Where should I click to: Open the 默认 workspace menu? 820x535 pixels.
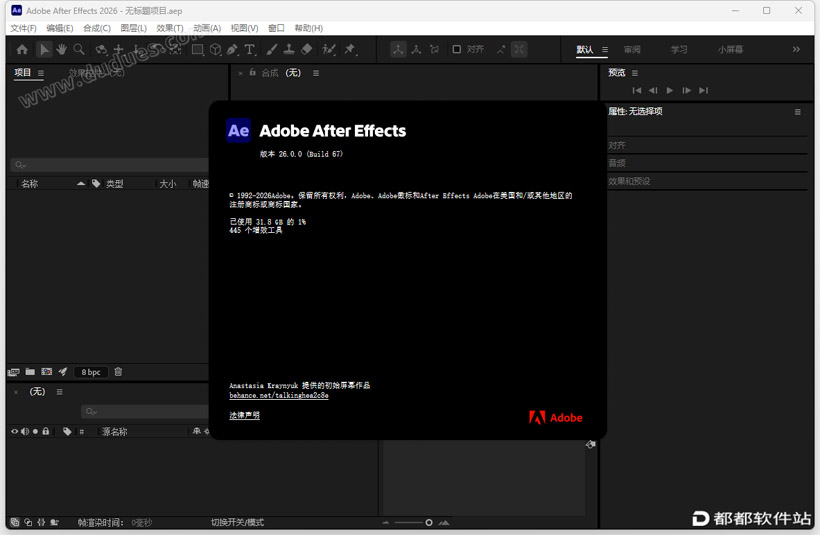pyautogui.click(x=605, y=50)
